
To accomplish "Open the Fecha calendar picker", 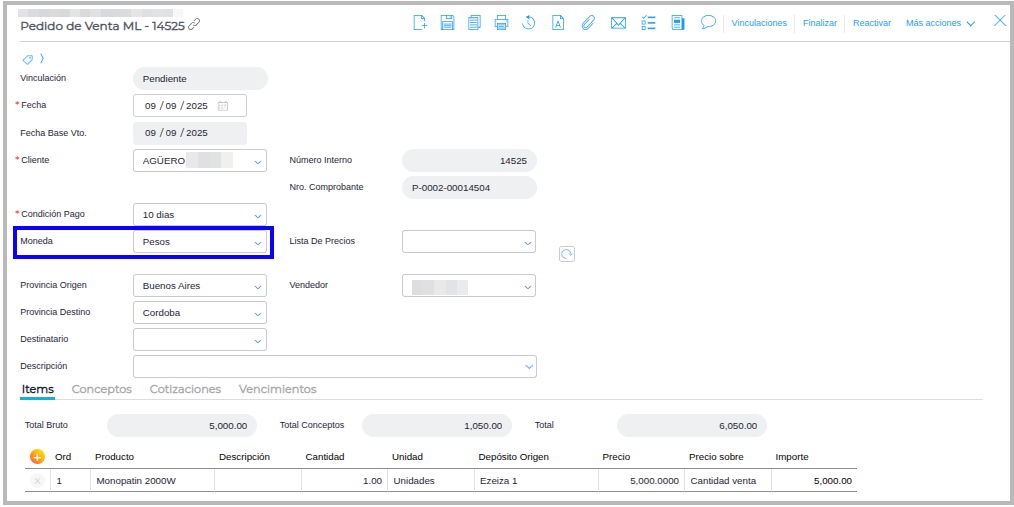I will pyautogui.click(x=223, y=106).
